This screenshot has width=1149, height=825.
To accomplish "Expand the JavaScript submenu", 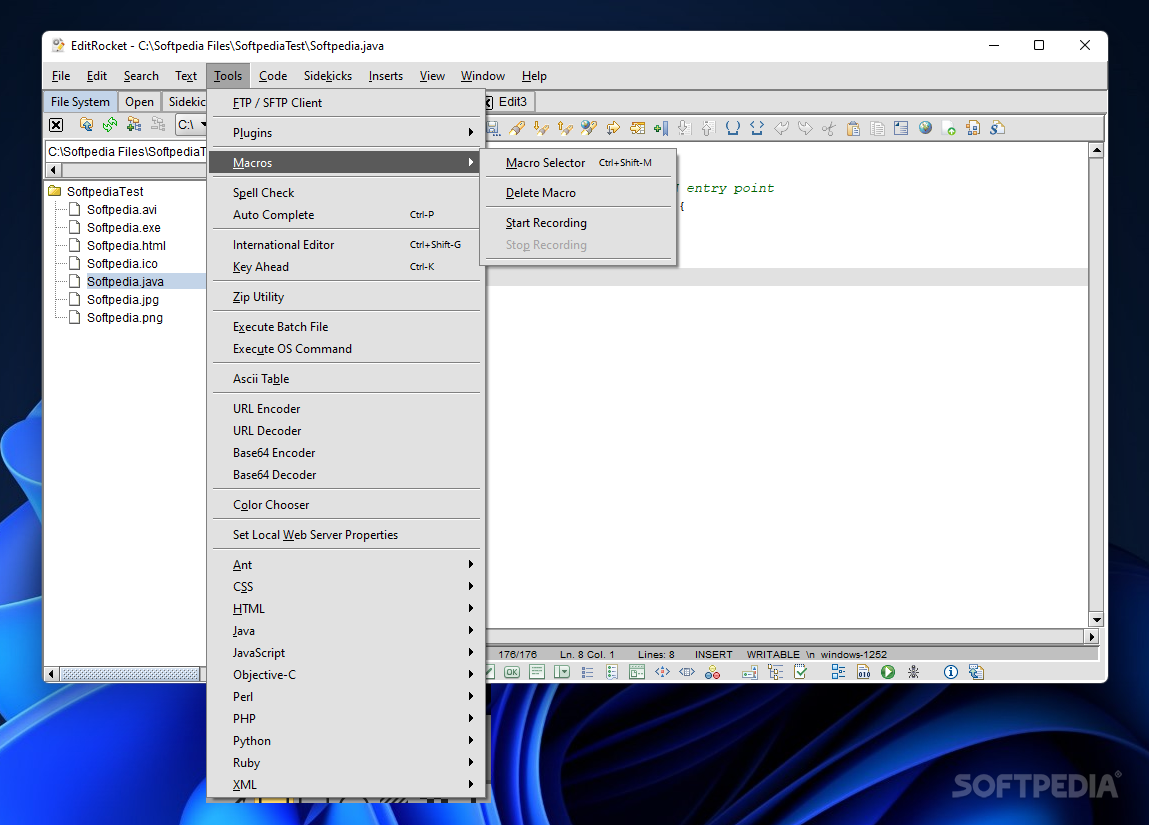I will click(x=344, y=653).
